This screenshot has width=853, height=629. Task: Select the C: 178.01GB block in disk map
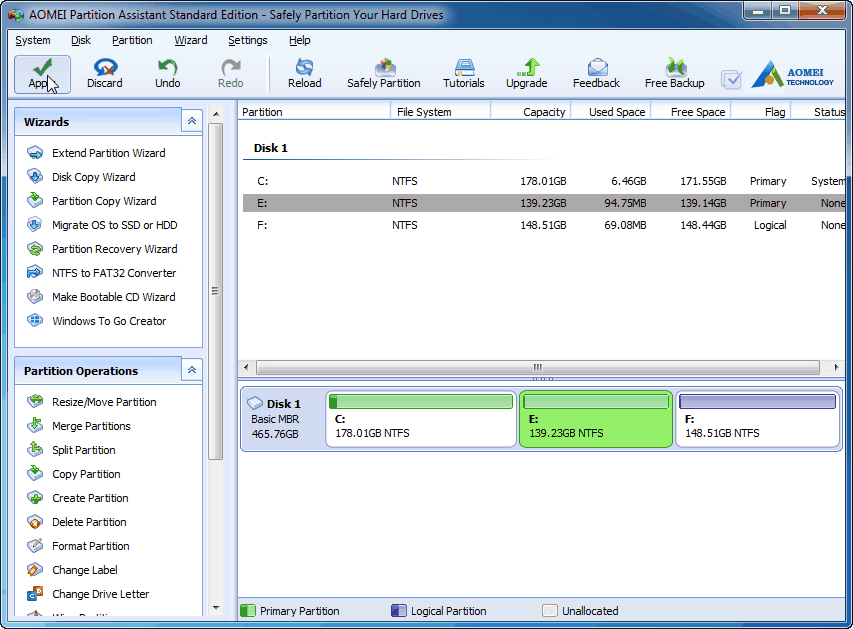[421, 419]
